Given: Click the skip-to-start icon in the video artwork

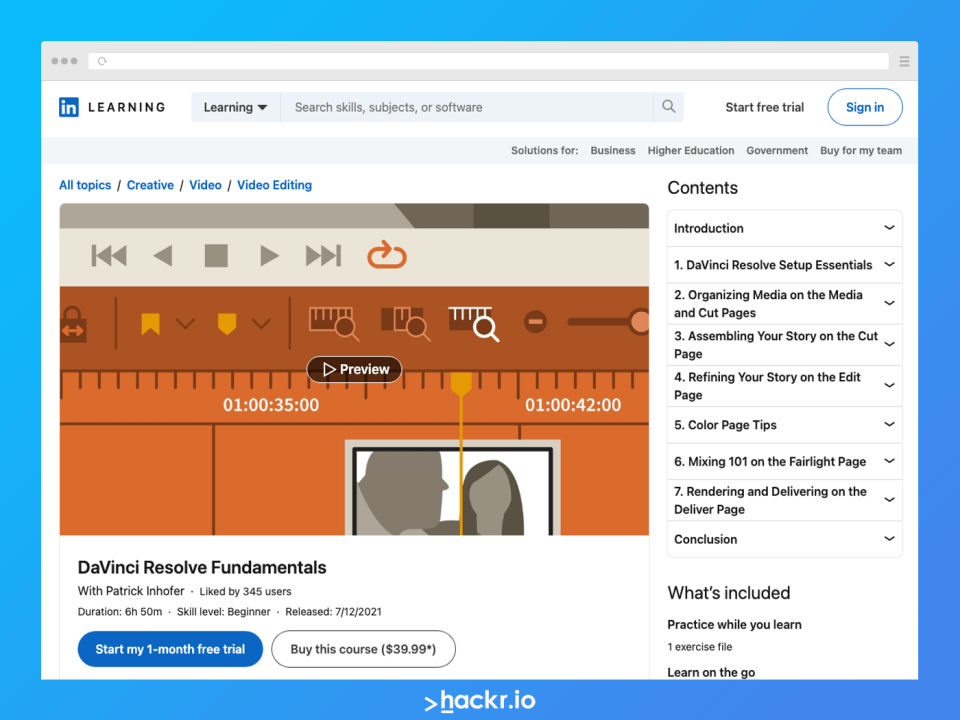Looking at the screenshot, I should (109, 255).
